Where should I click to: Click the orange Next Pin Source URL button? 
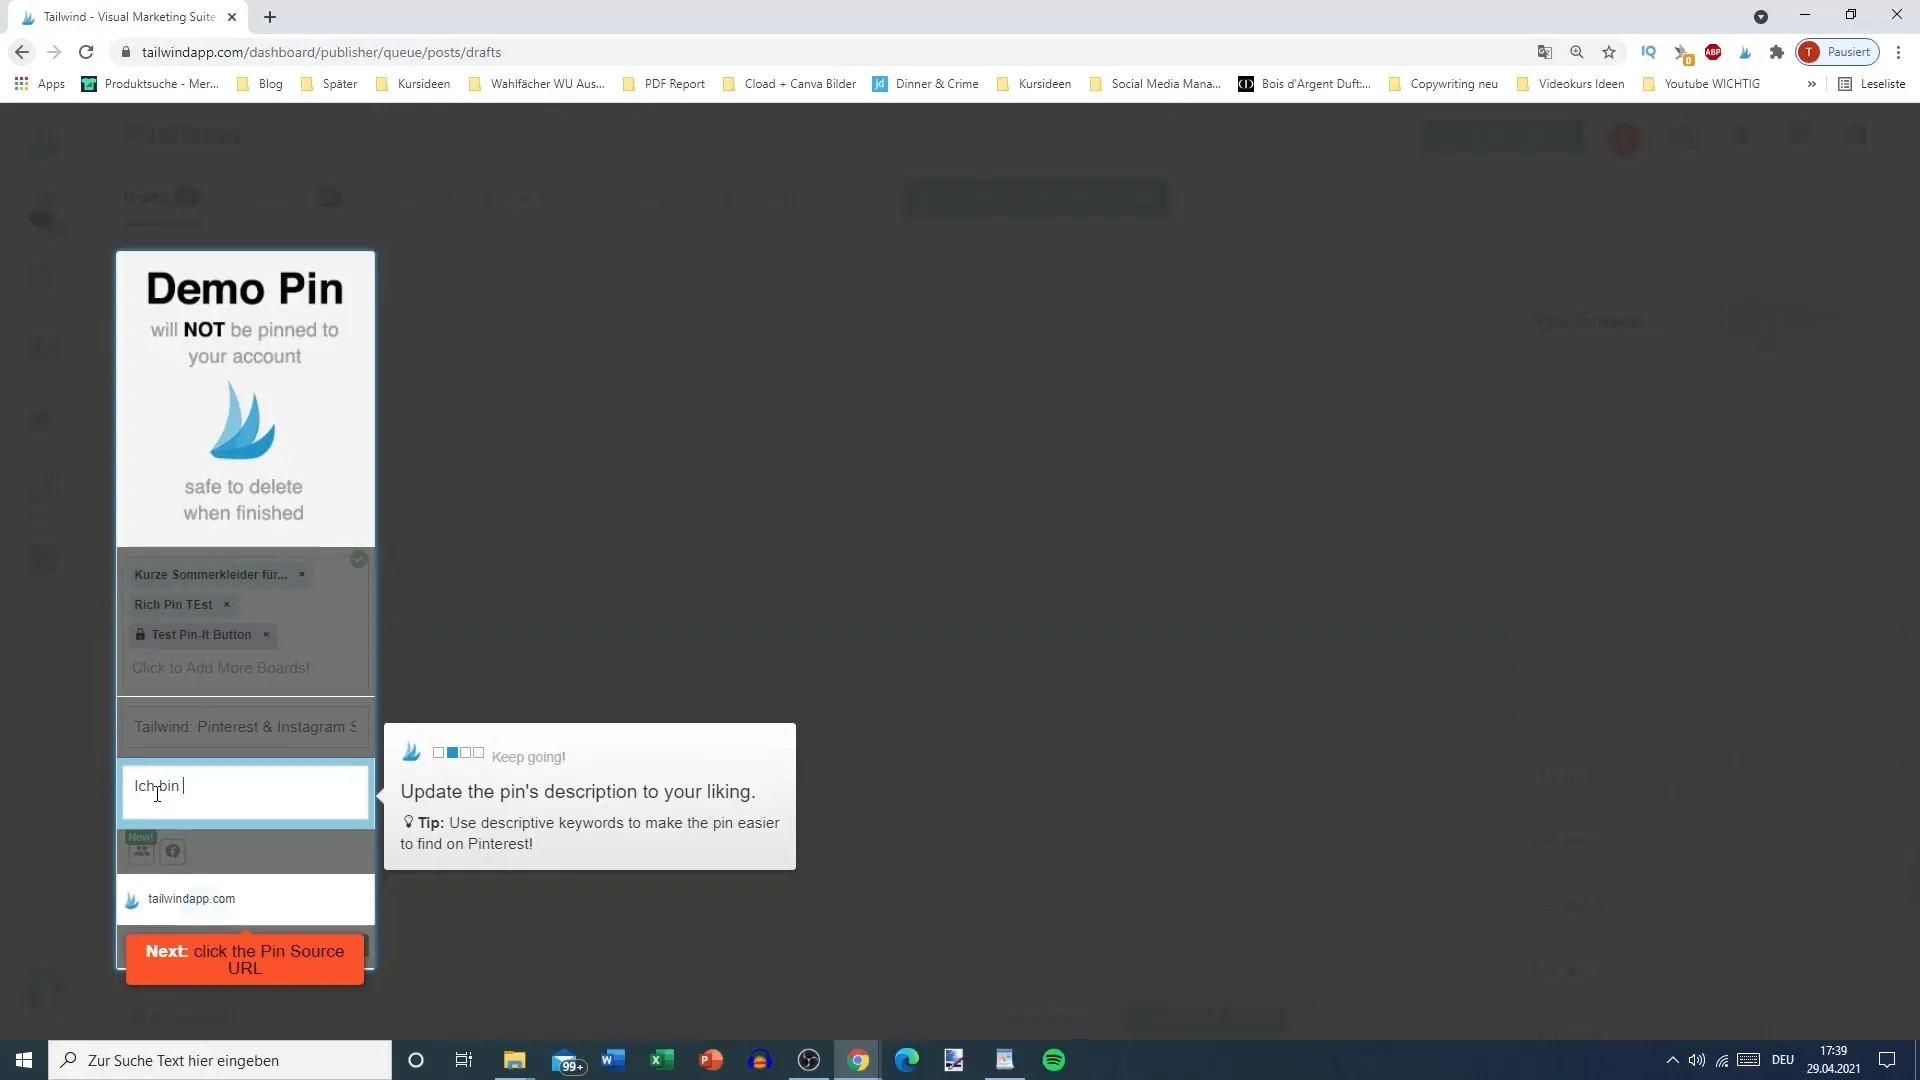[245, 960]
